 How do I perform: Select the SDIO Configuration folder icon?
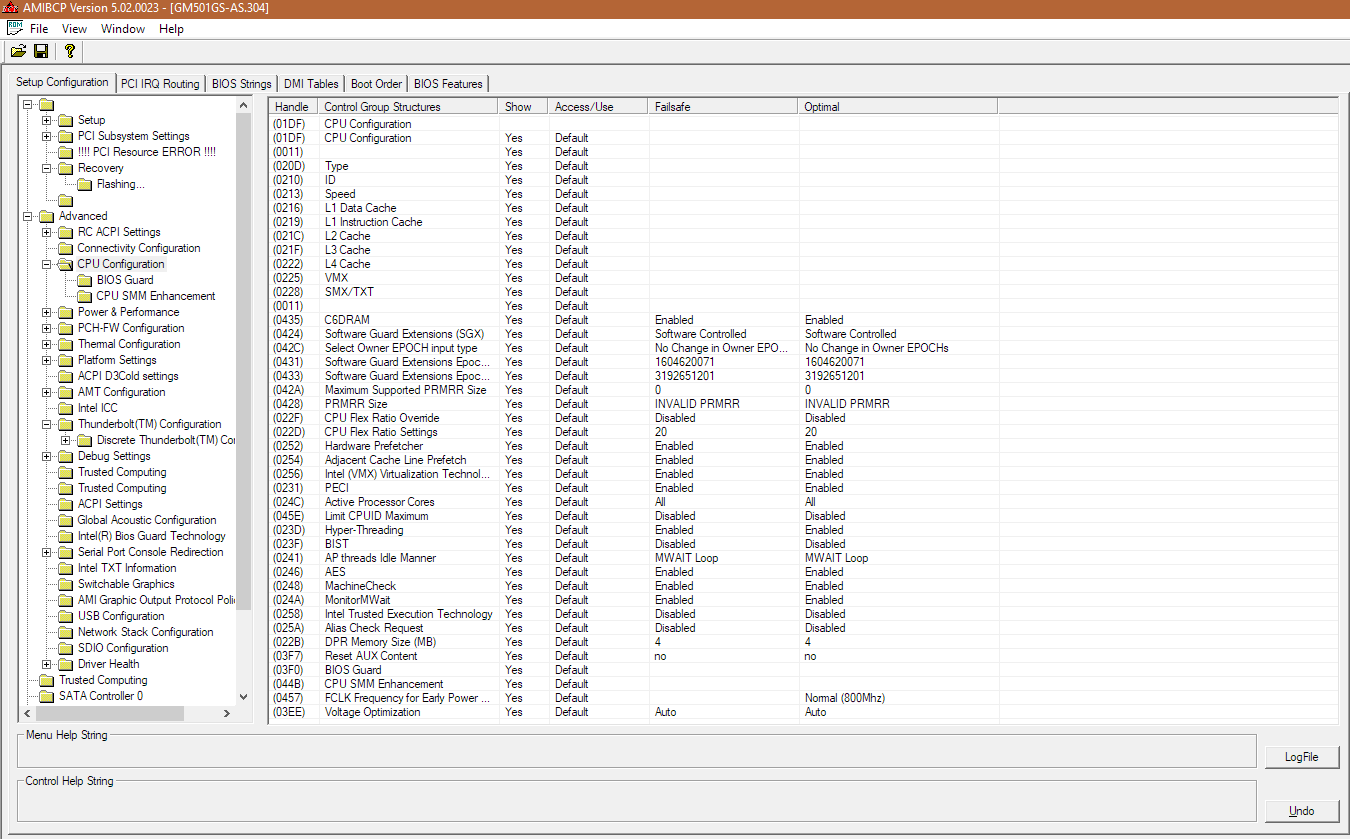(x=65, y=648)
